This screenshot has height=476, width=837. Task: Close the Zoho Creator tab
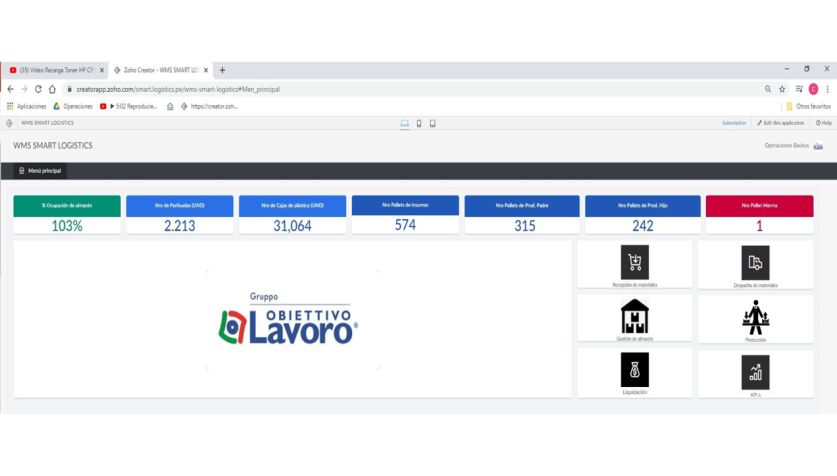(x=206, y=70)
